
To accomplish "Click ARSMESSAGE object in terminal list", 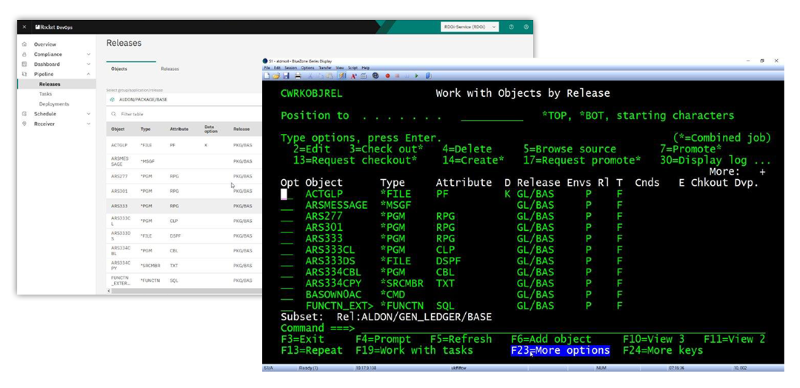I will 336,205.
